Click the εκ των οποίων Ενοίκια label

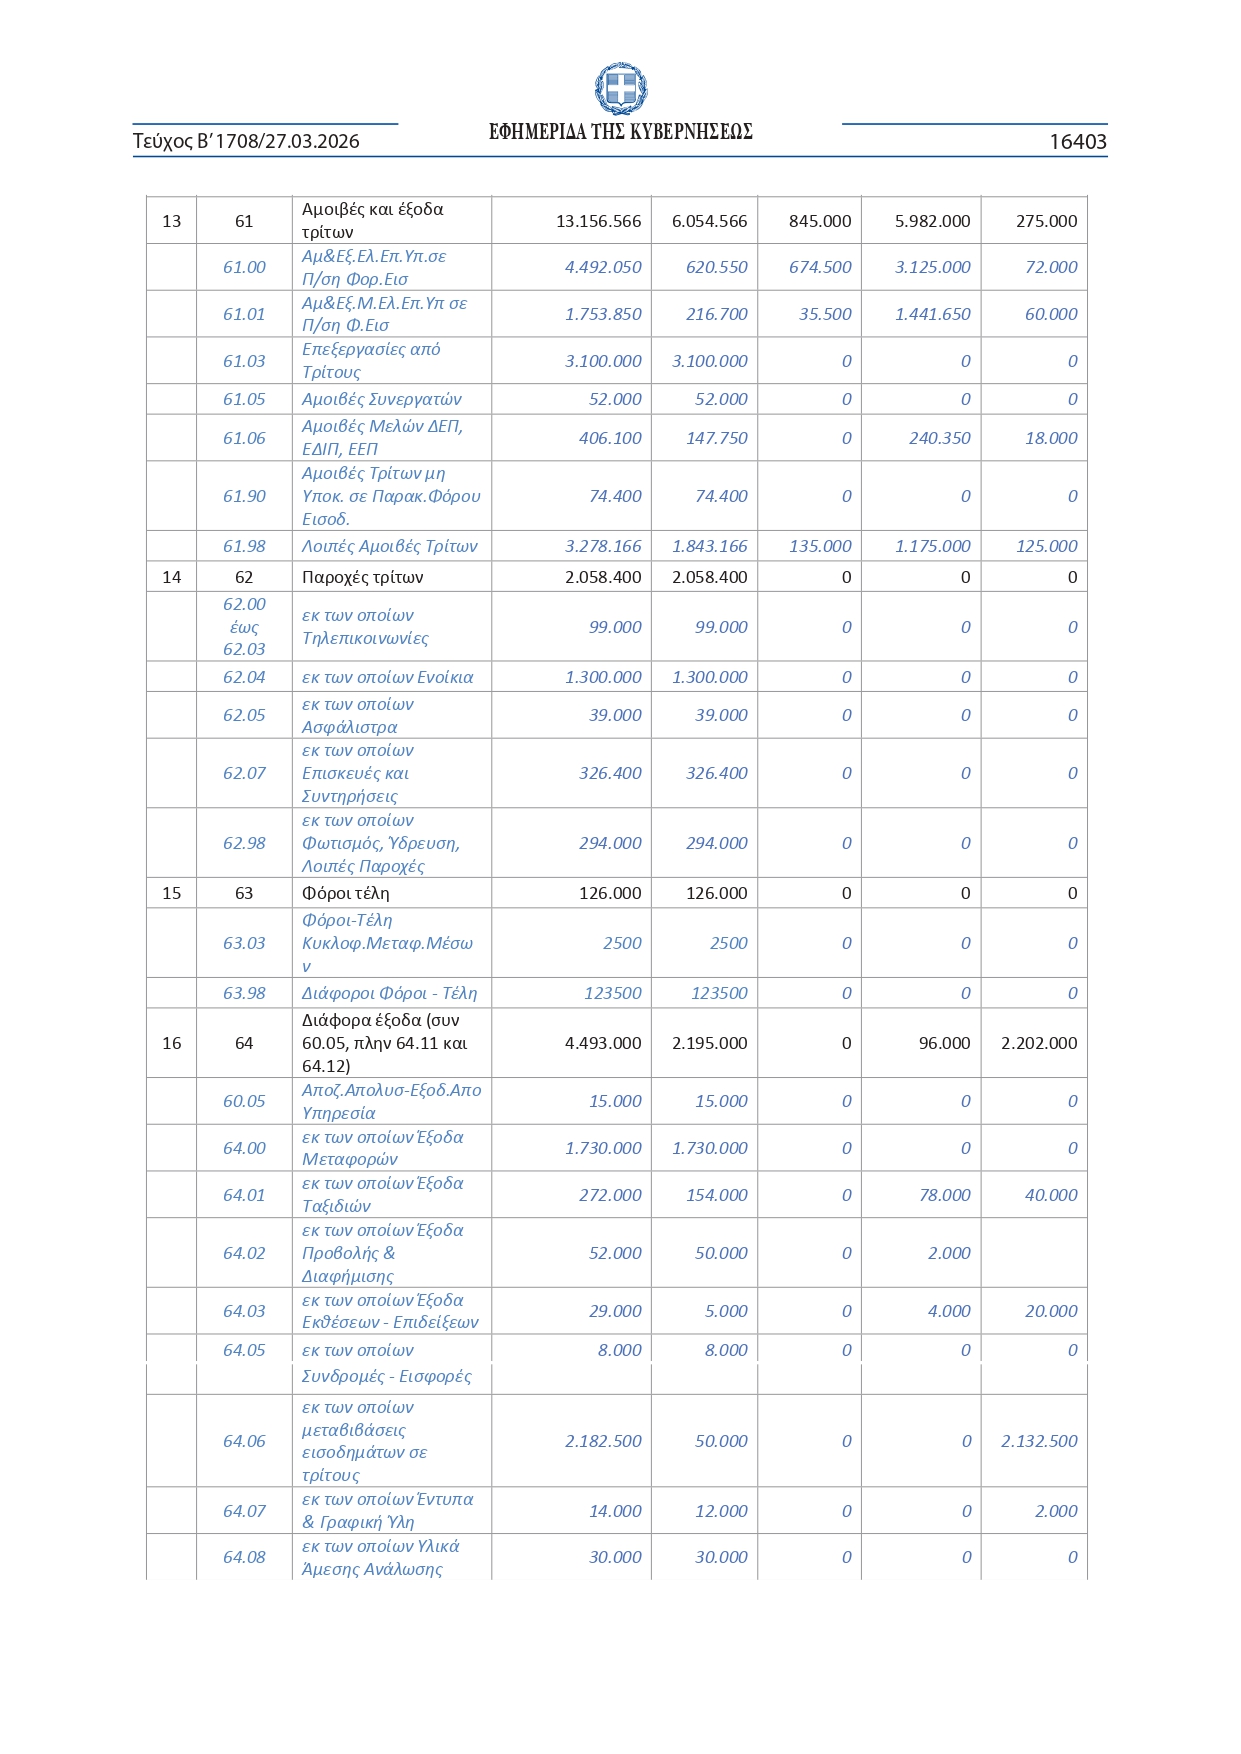387,677
